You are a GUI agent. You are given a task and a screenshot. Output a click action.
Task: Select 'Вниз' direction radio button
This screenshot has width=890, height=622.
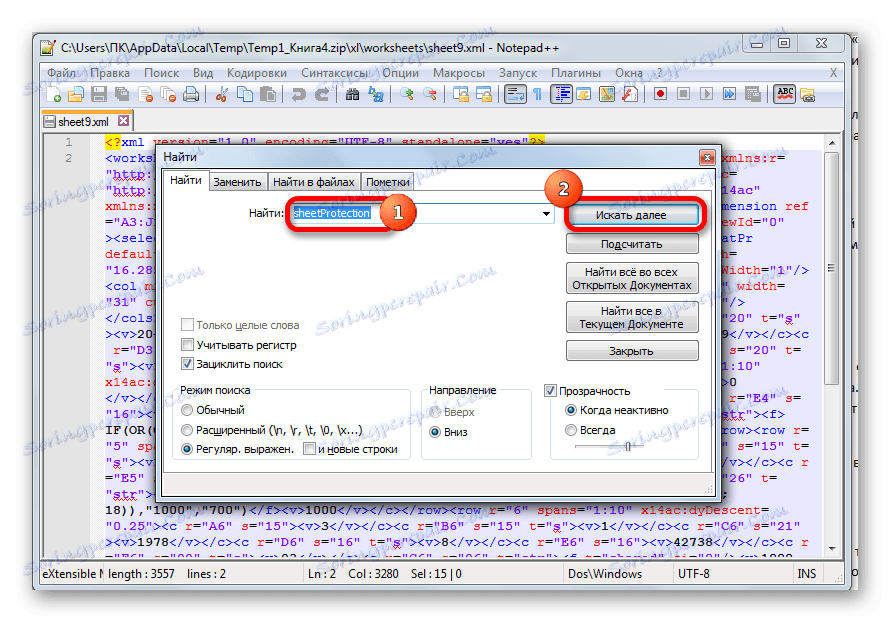point(435,432)
